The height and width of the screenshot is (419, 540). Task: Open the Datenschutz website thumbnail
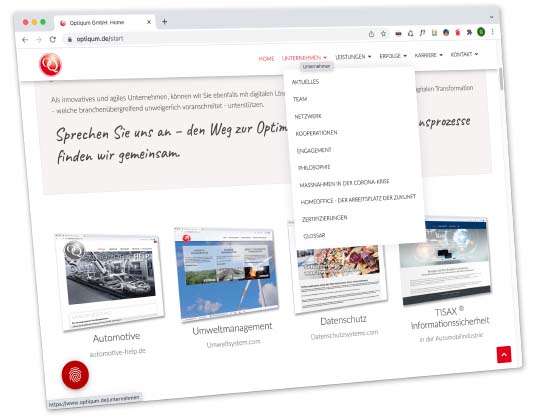pos(341,278)
